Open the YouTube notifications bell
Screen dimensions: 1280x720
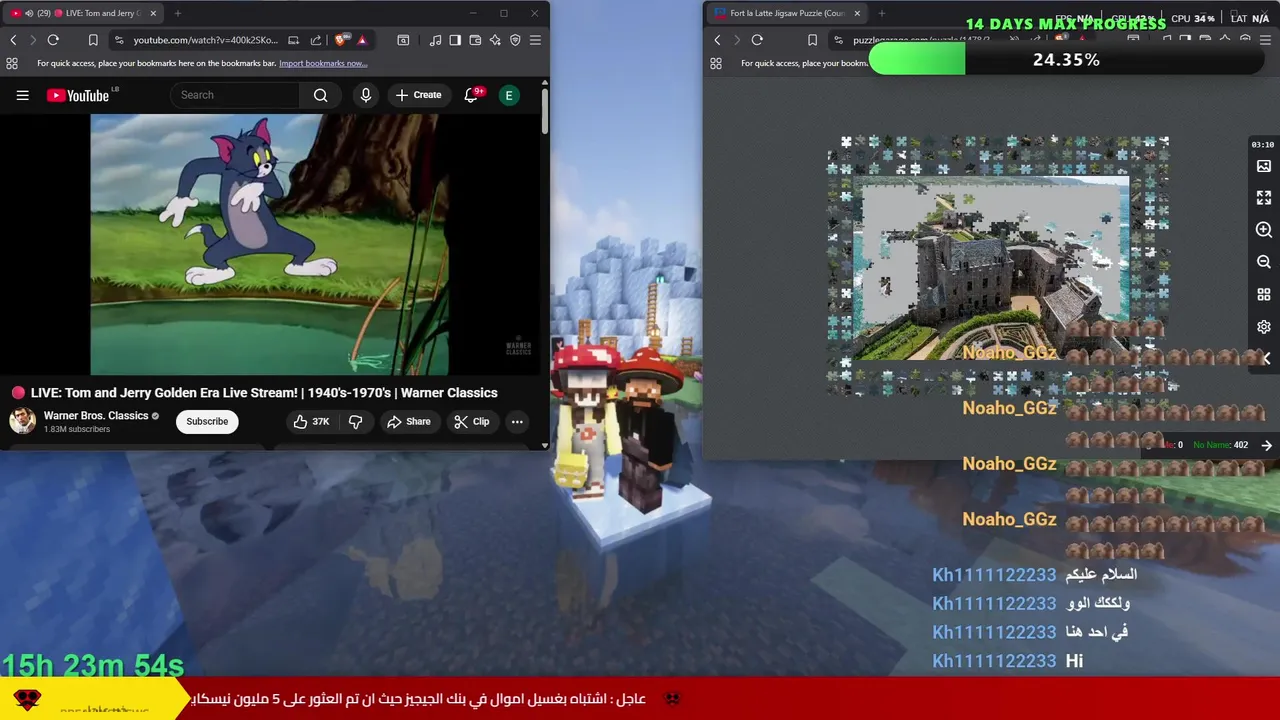[x=471, y=95]
